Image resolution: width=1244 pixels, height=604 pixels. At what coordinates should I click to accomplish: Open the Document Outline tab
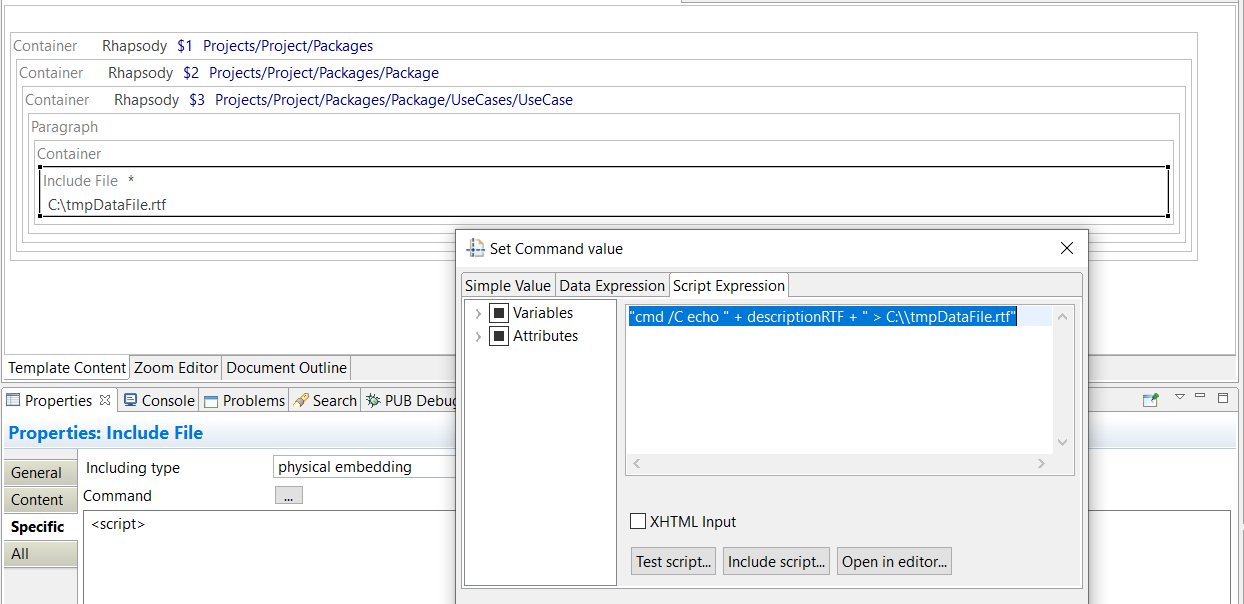[x=286, y=368]
